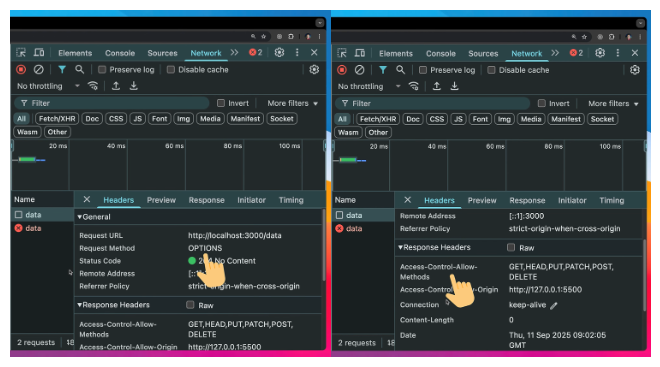Clear network log in right panel
The width and height of the screenshot is (660, 367).
359,70
